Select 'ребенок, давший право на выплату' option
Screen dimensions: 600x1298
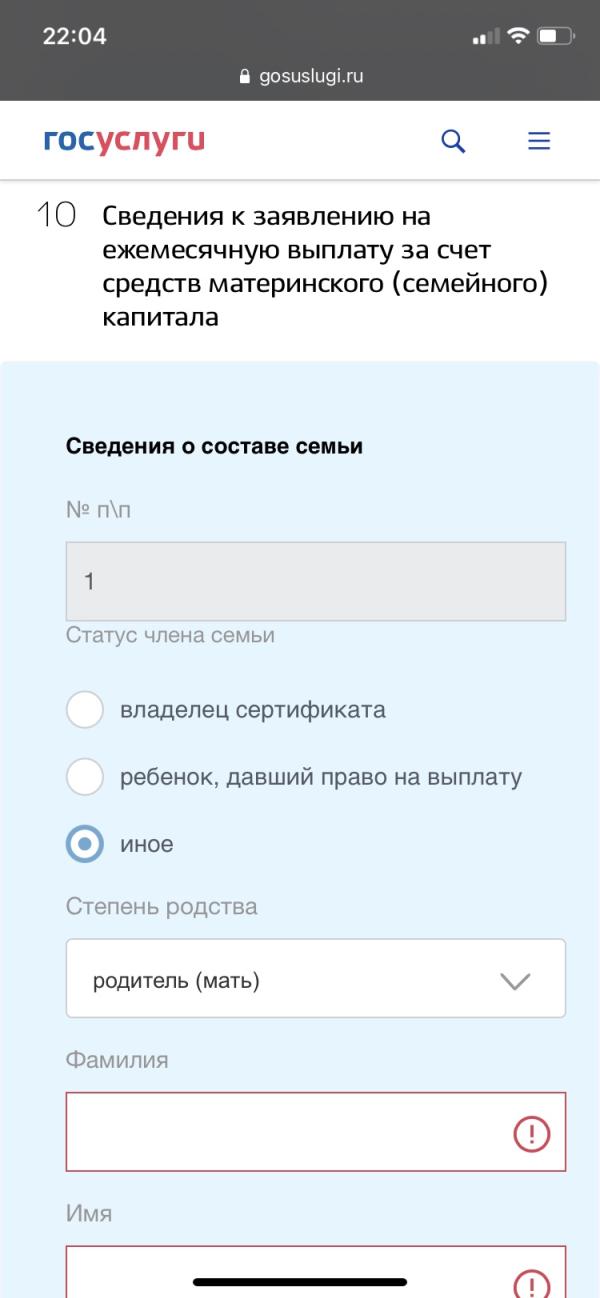(85, 777)
